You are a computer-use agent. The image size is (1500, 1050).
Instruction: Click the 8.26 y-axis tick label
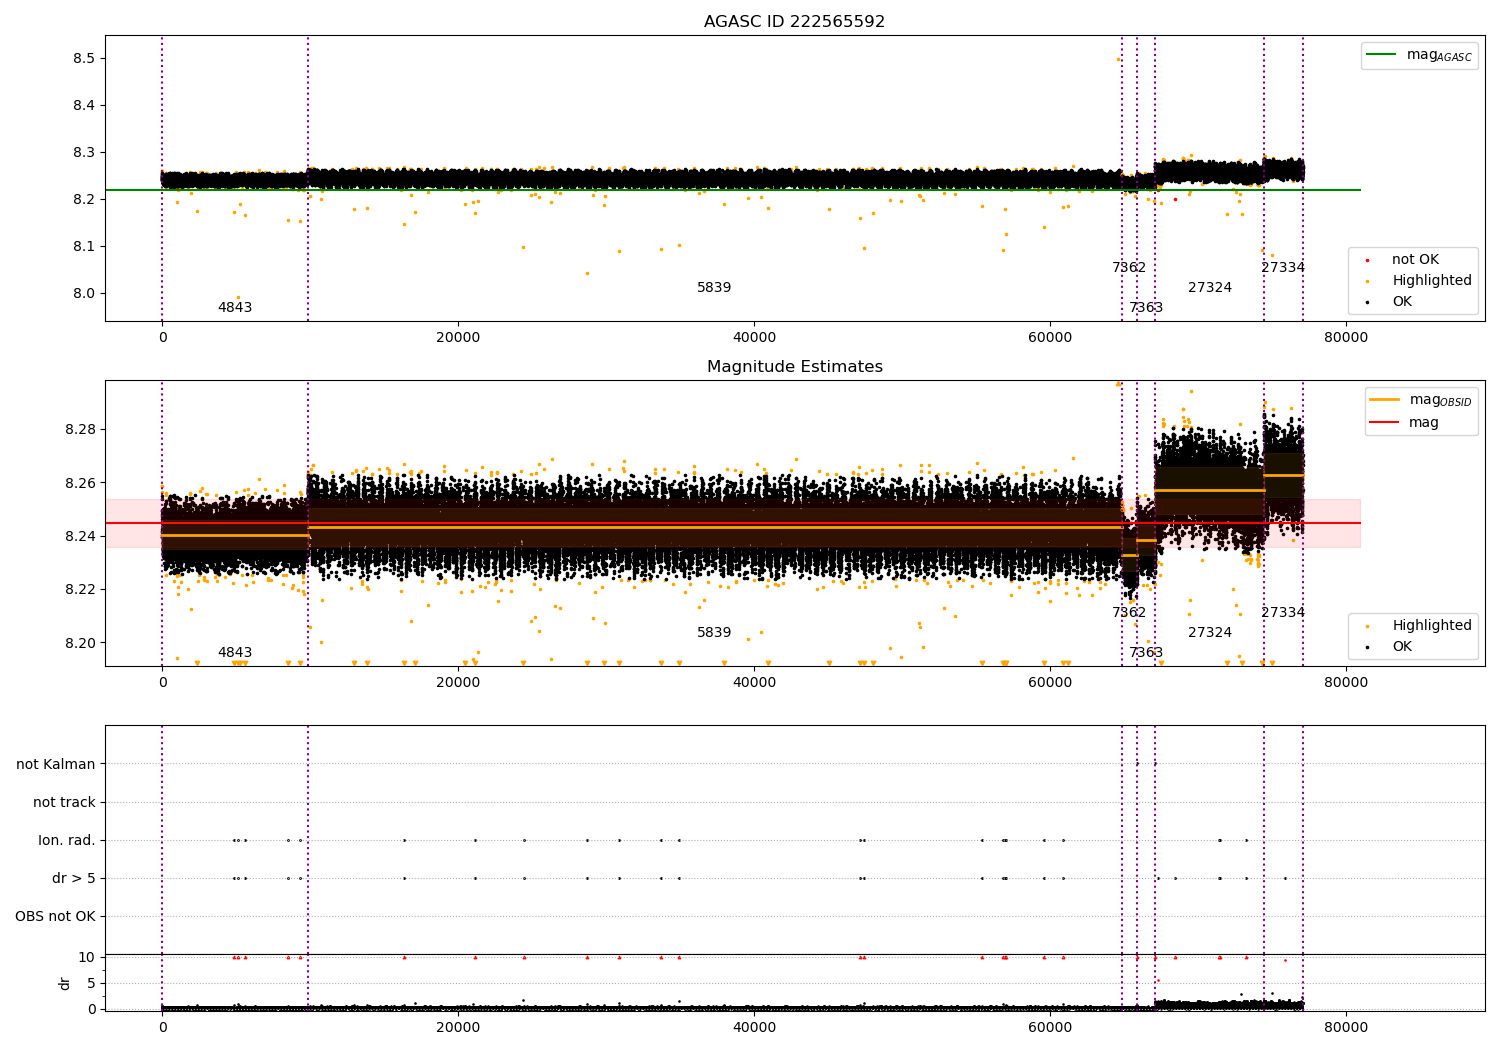tap(79, 483)
